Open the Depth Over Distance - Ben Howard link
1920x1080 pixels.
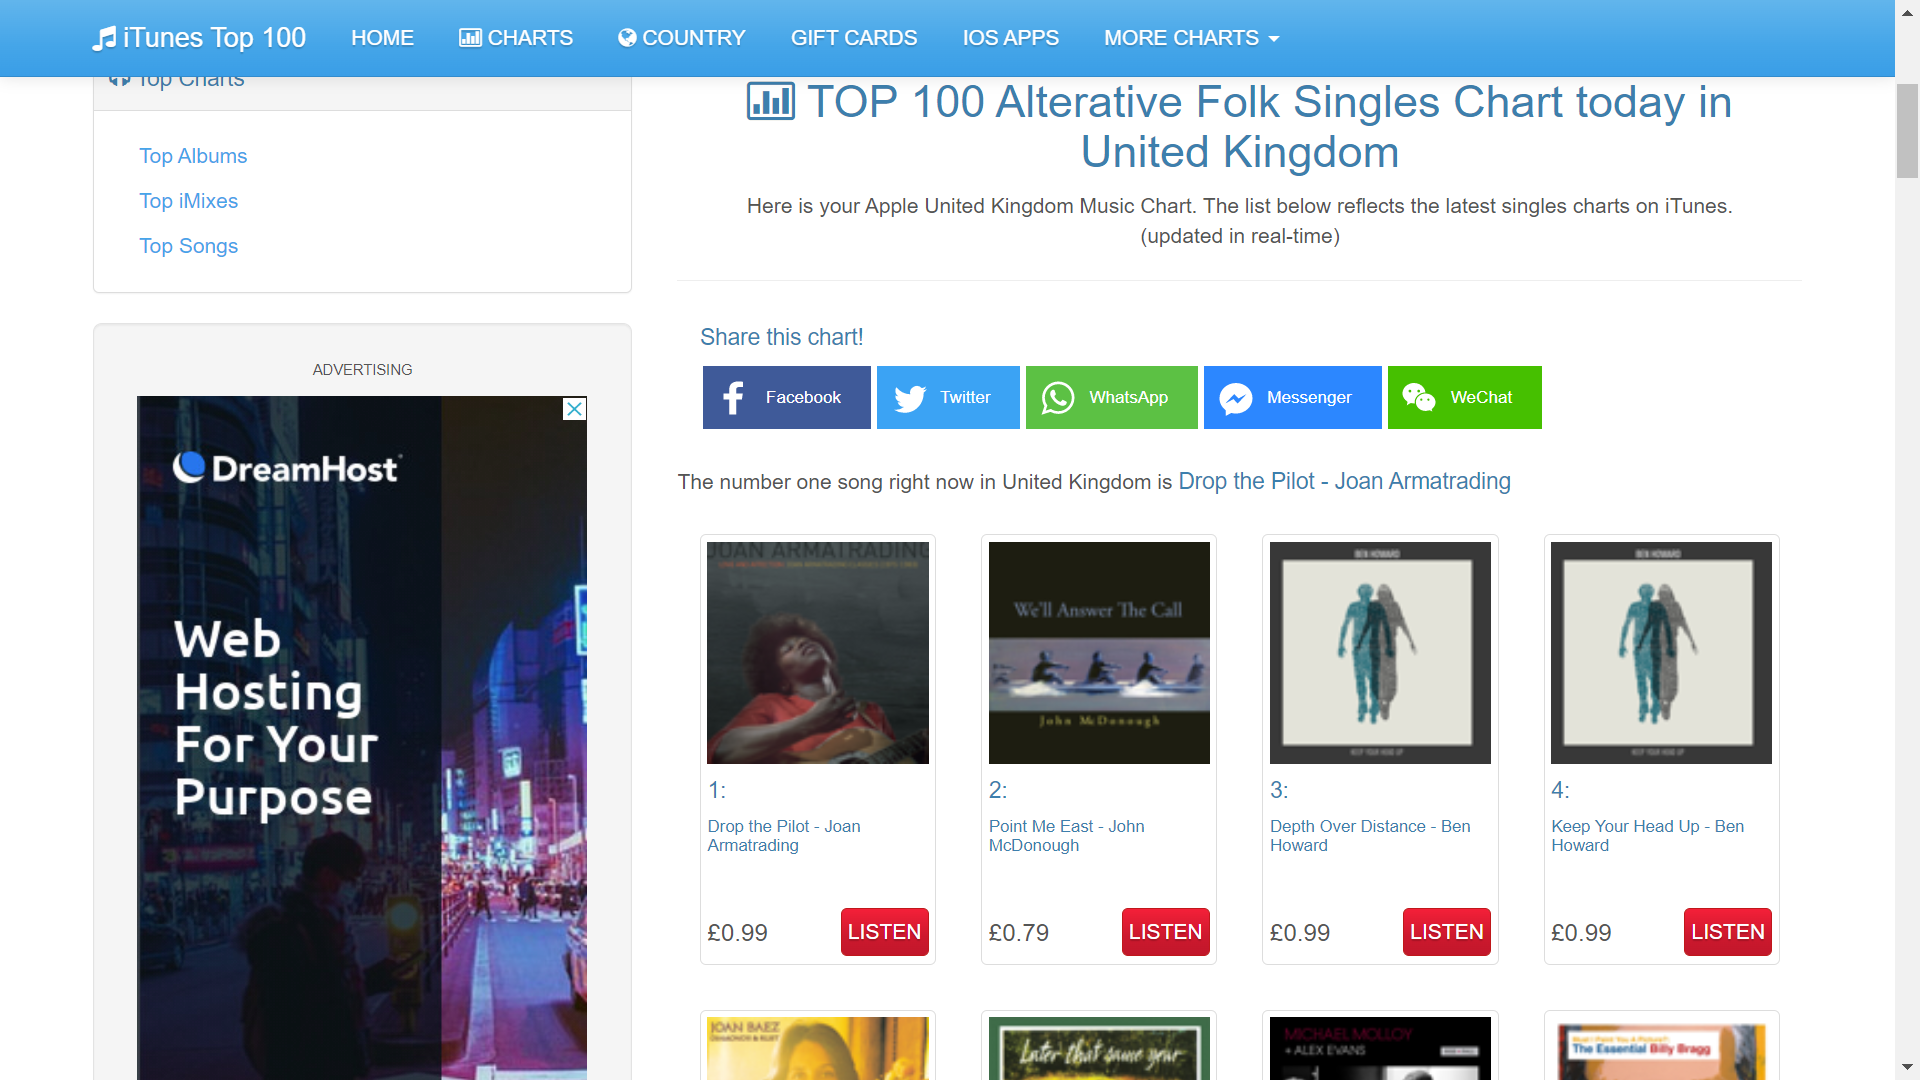[x=1370, y=836]
